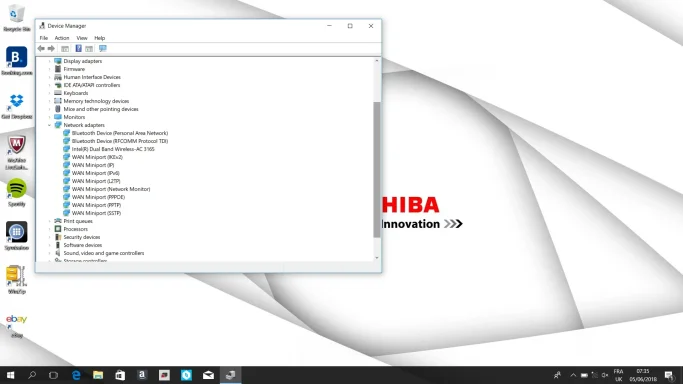This screenshot has height=384, width=683.
Task: Select Bluetooth Device (Personal Area Network)
Action: pyautogui.click(x=120, y=133)
